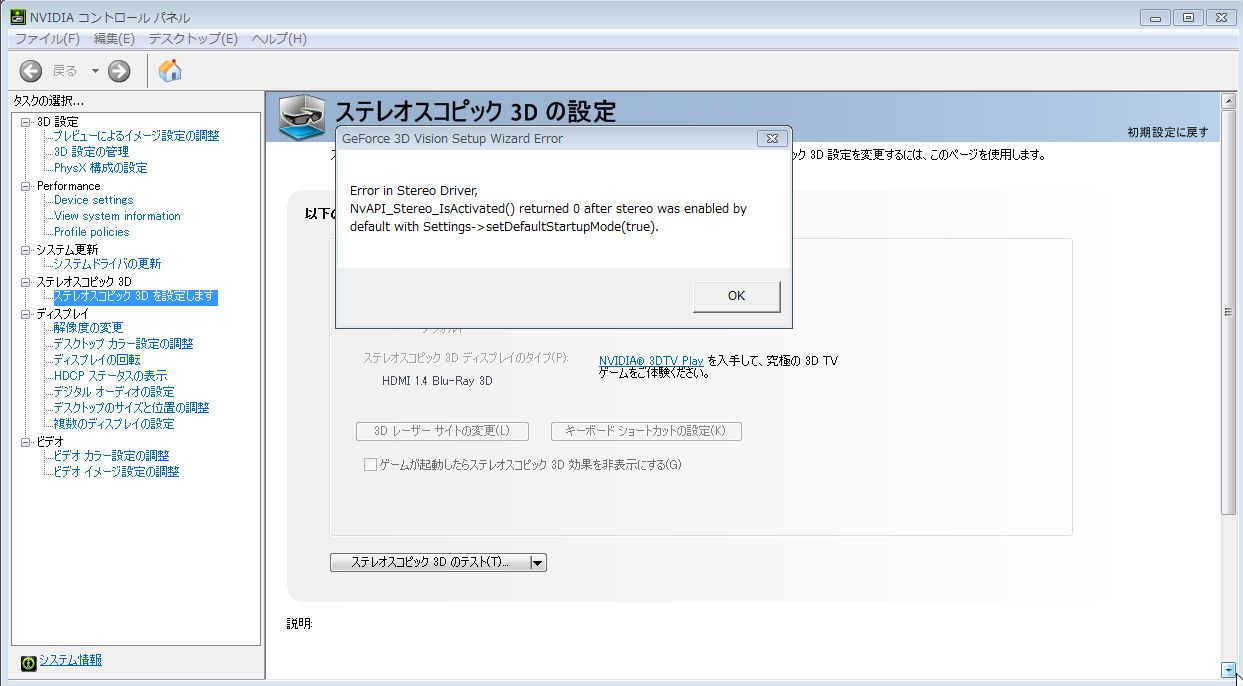Select 3D 設定の管理 item
This screenshot has width=1243, height=686.
pos(91,152)
